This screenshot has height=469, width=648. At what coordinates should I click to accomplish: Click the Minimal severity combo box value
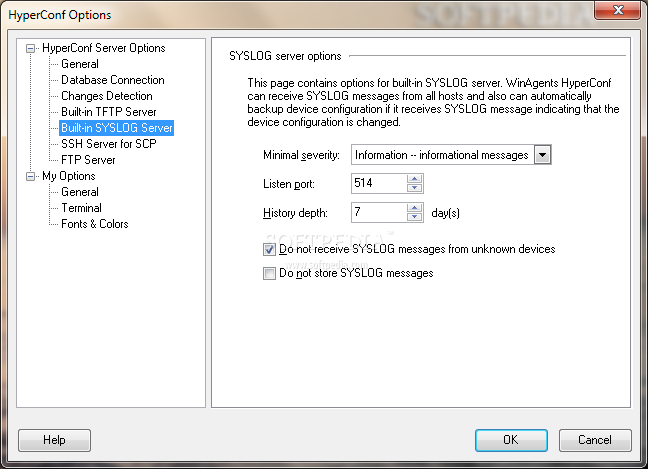click(x=442, y=155)
